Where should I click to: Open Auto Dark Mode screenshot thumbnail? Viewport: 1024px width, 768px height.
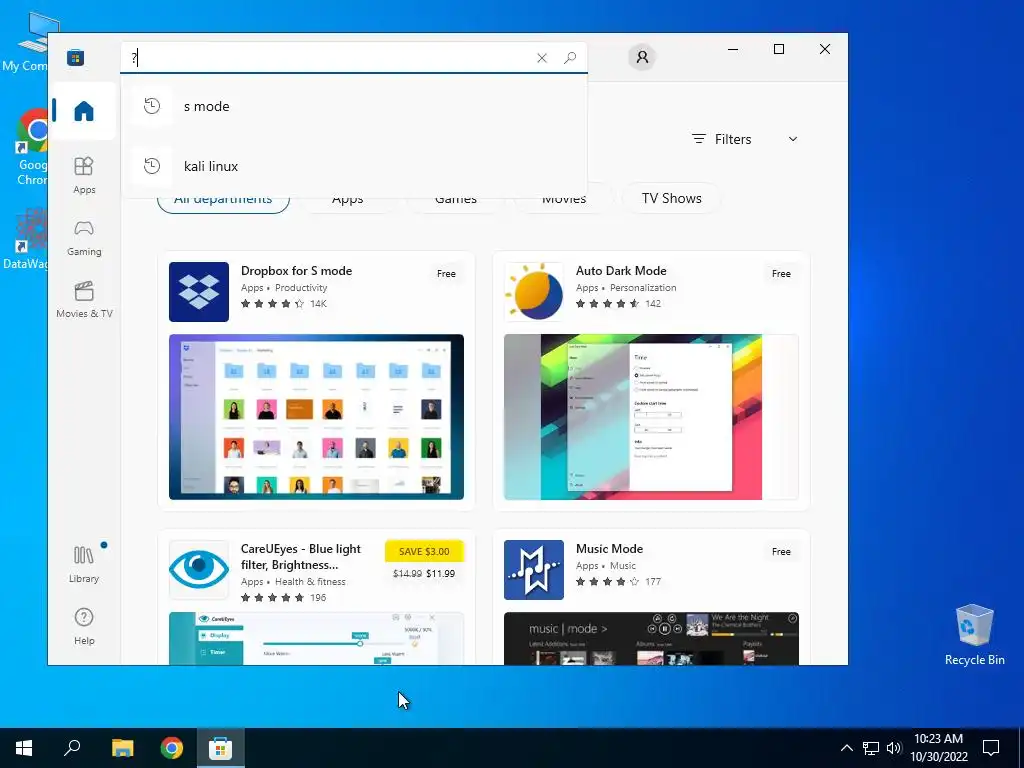[x=651, y=417]
